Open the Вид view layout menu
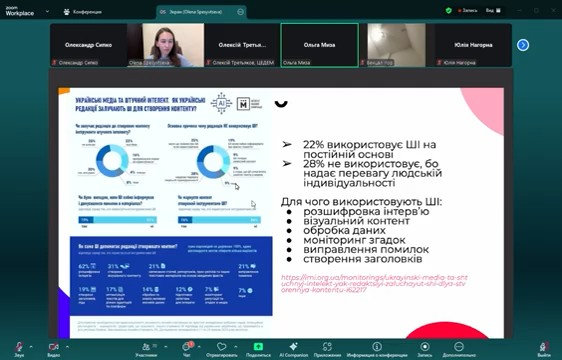 click(493, 11)
